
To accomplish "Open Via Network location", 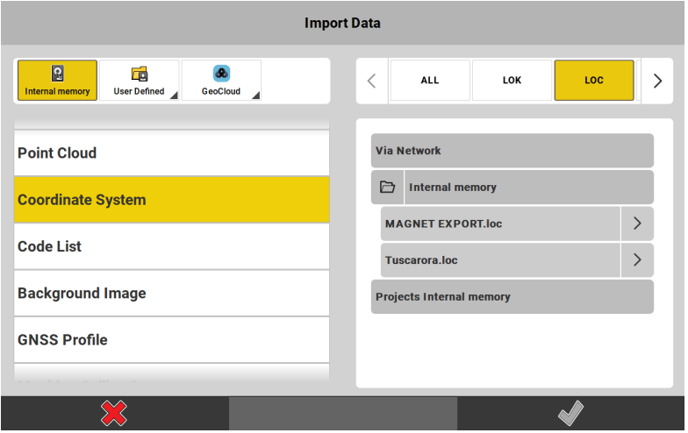I will pos(512,151).
